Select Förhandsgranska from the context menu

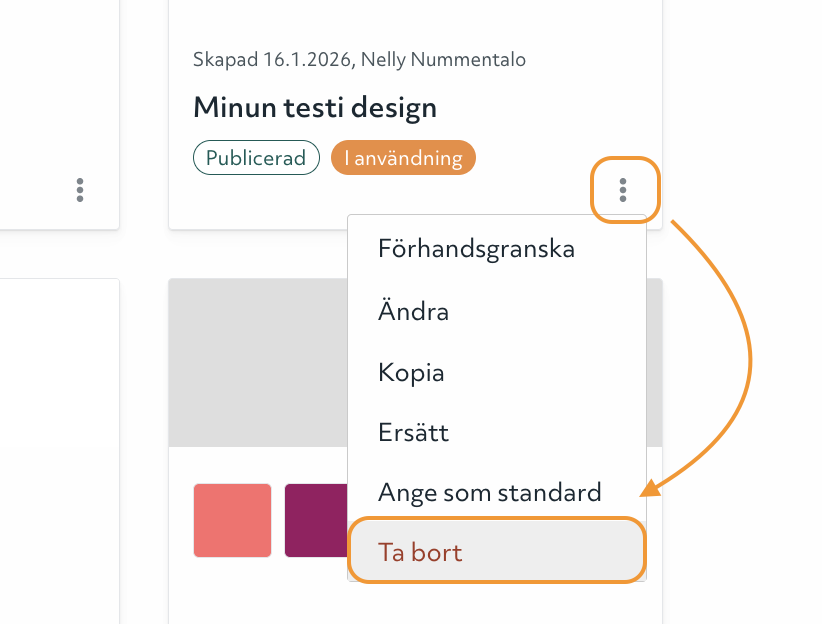point(476,249)
